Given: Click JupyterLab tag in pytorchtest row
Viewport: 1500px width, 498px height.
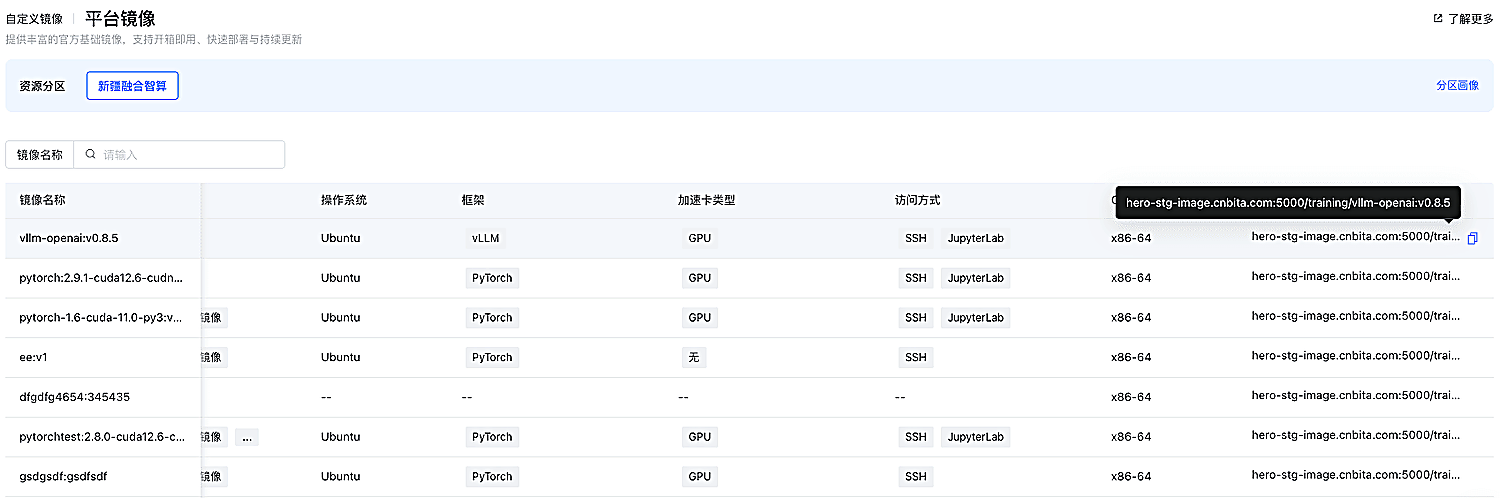Looking at the screenshot, I should pyautogui.click(x=976, y=437).
